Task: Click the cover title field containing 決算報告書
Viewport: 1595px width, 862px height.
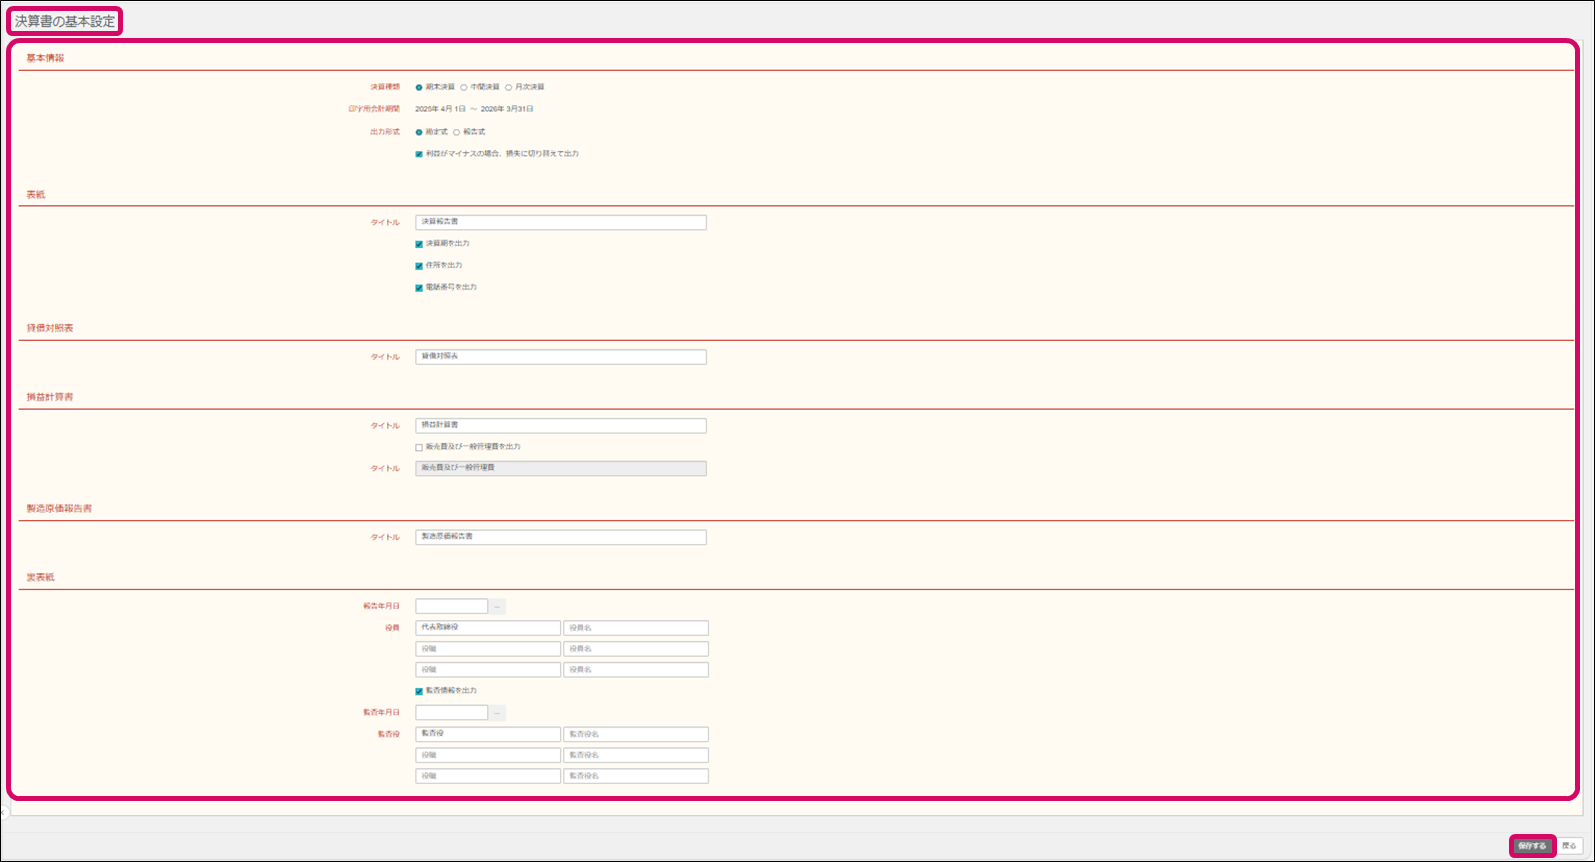Action: [x=560, y=222]
